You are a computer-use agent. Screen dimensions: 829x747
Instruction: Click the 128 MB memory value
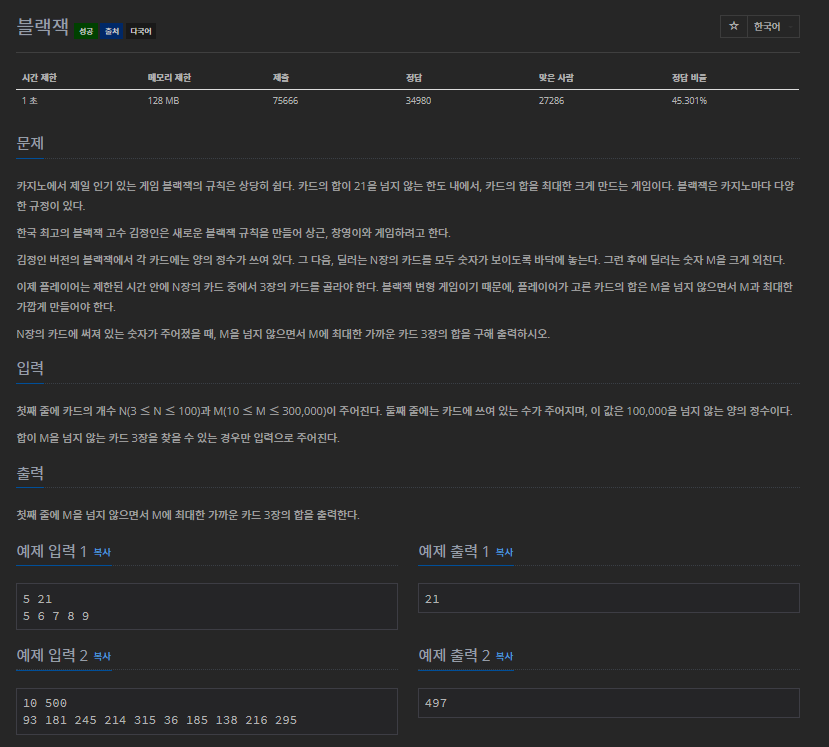coord(163,100)
